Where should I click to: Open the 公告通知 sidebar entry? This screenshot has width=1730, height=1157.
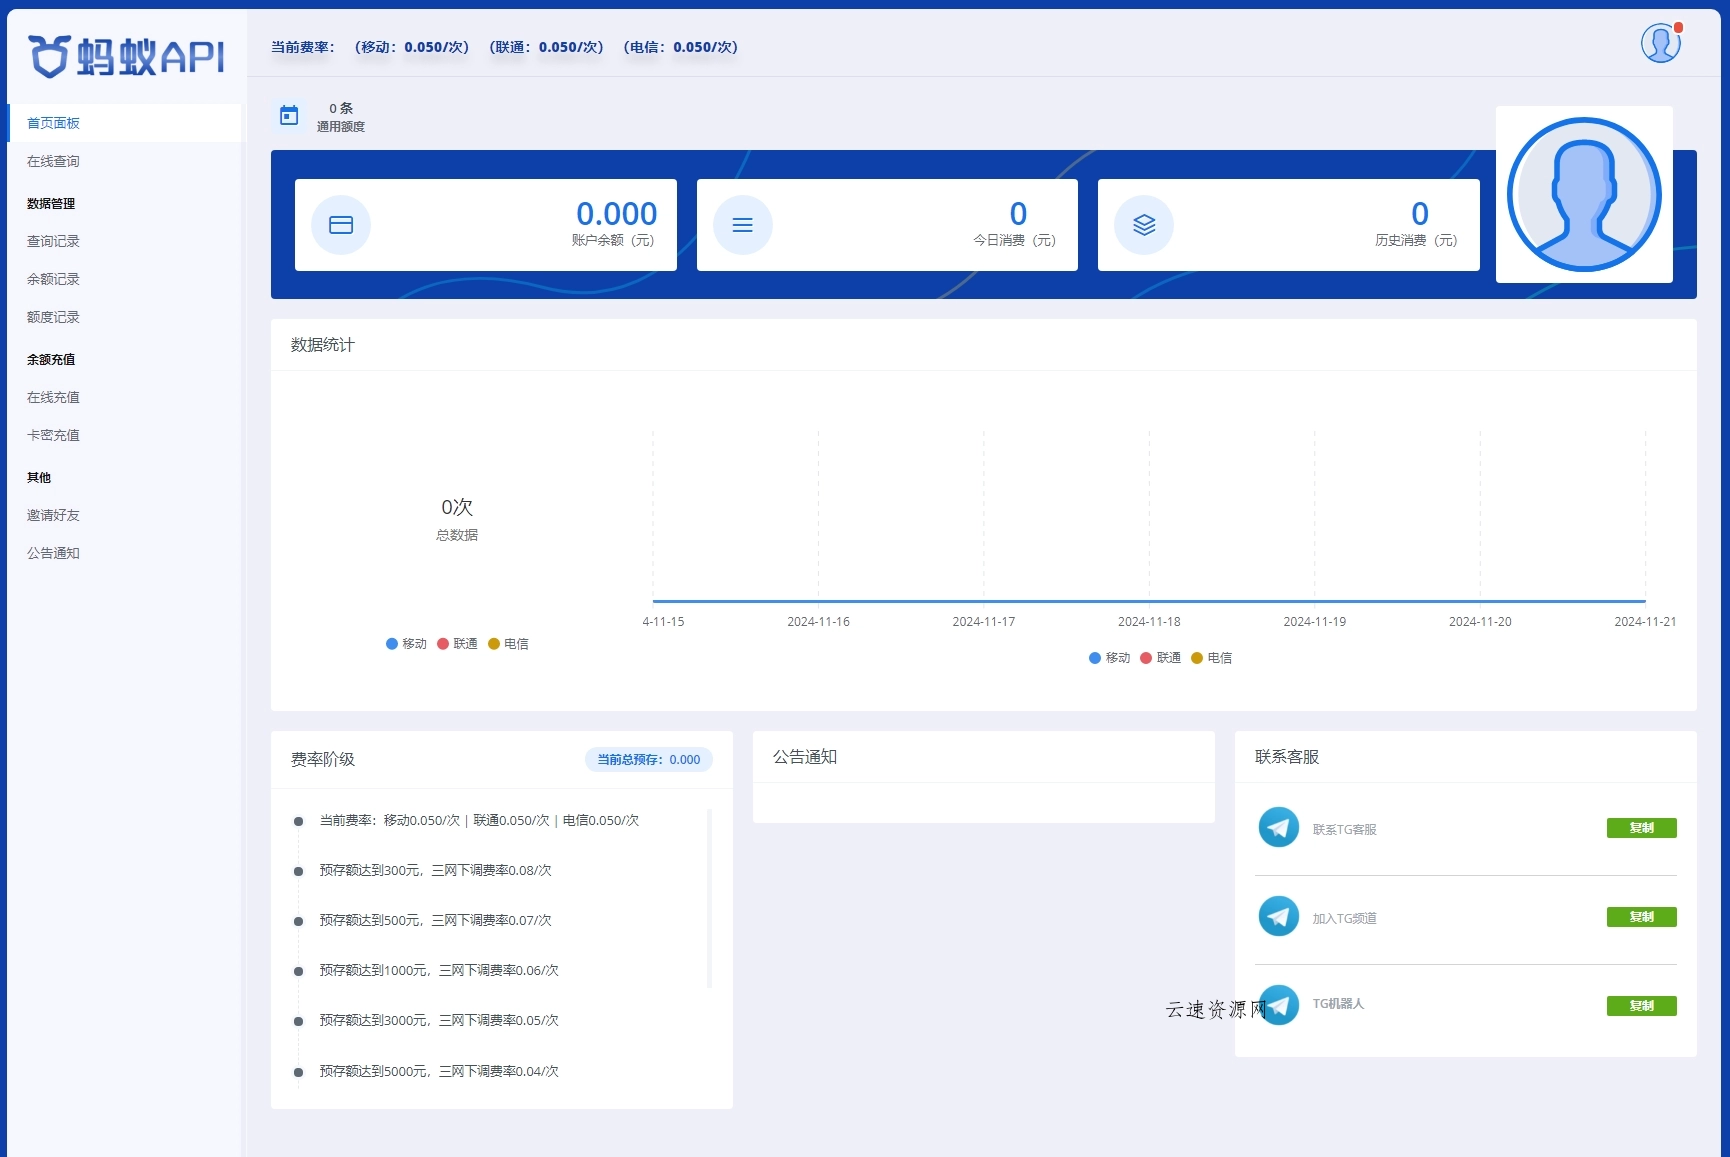coord(53,552)
